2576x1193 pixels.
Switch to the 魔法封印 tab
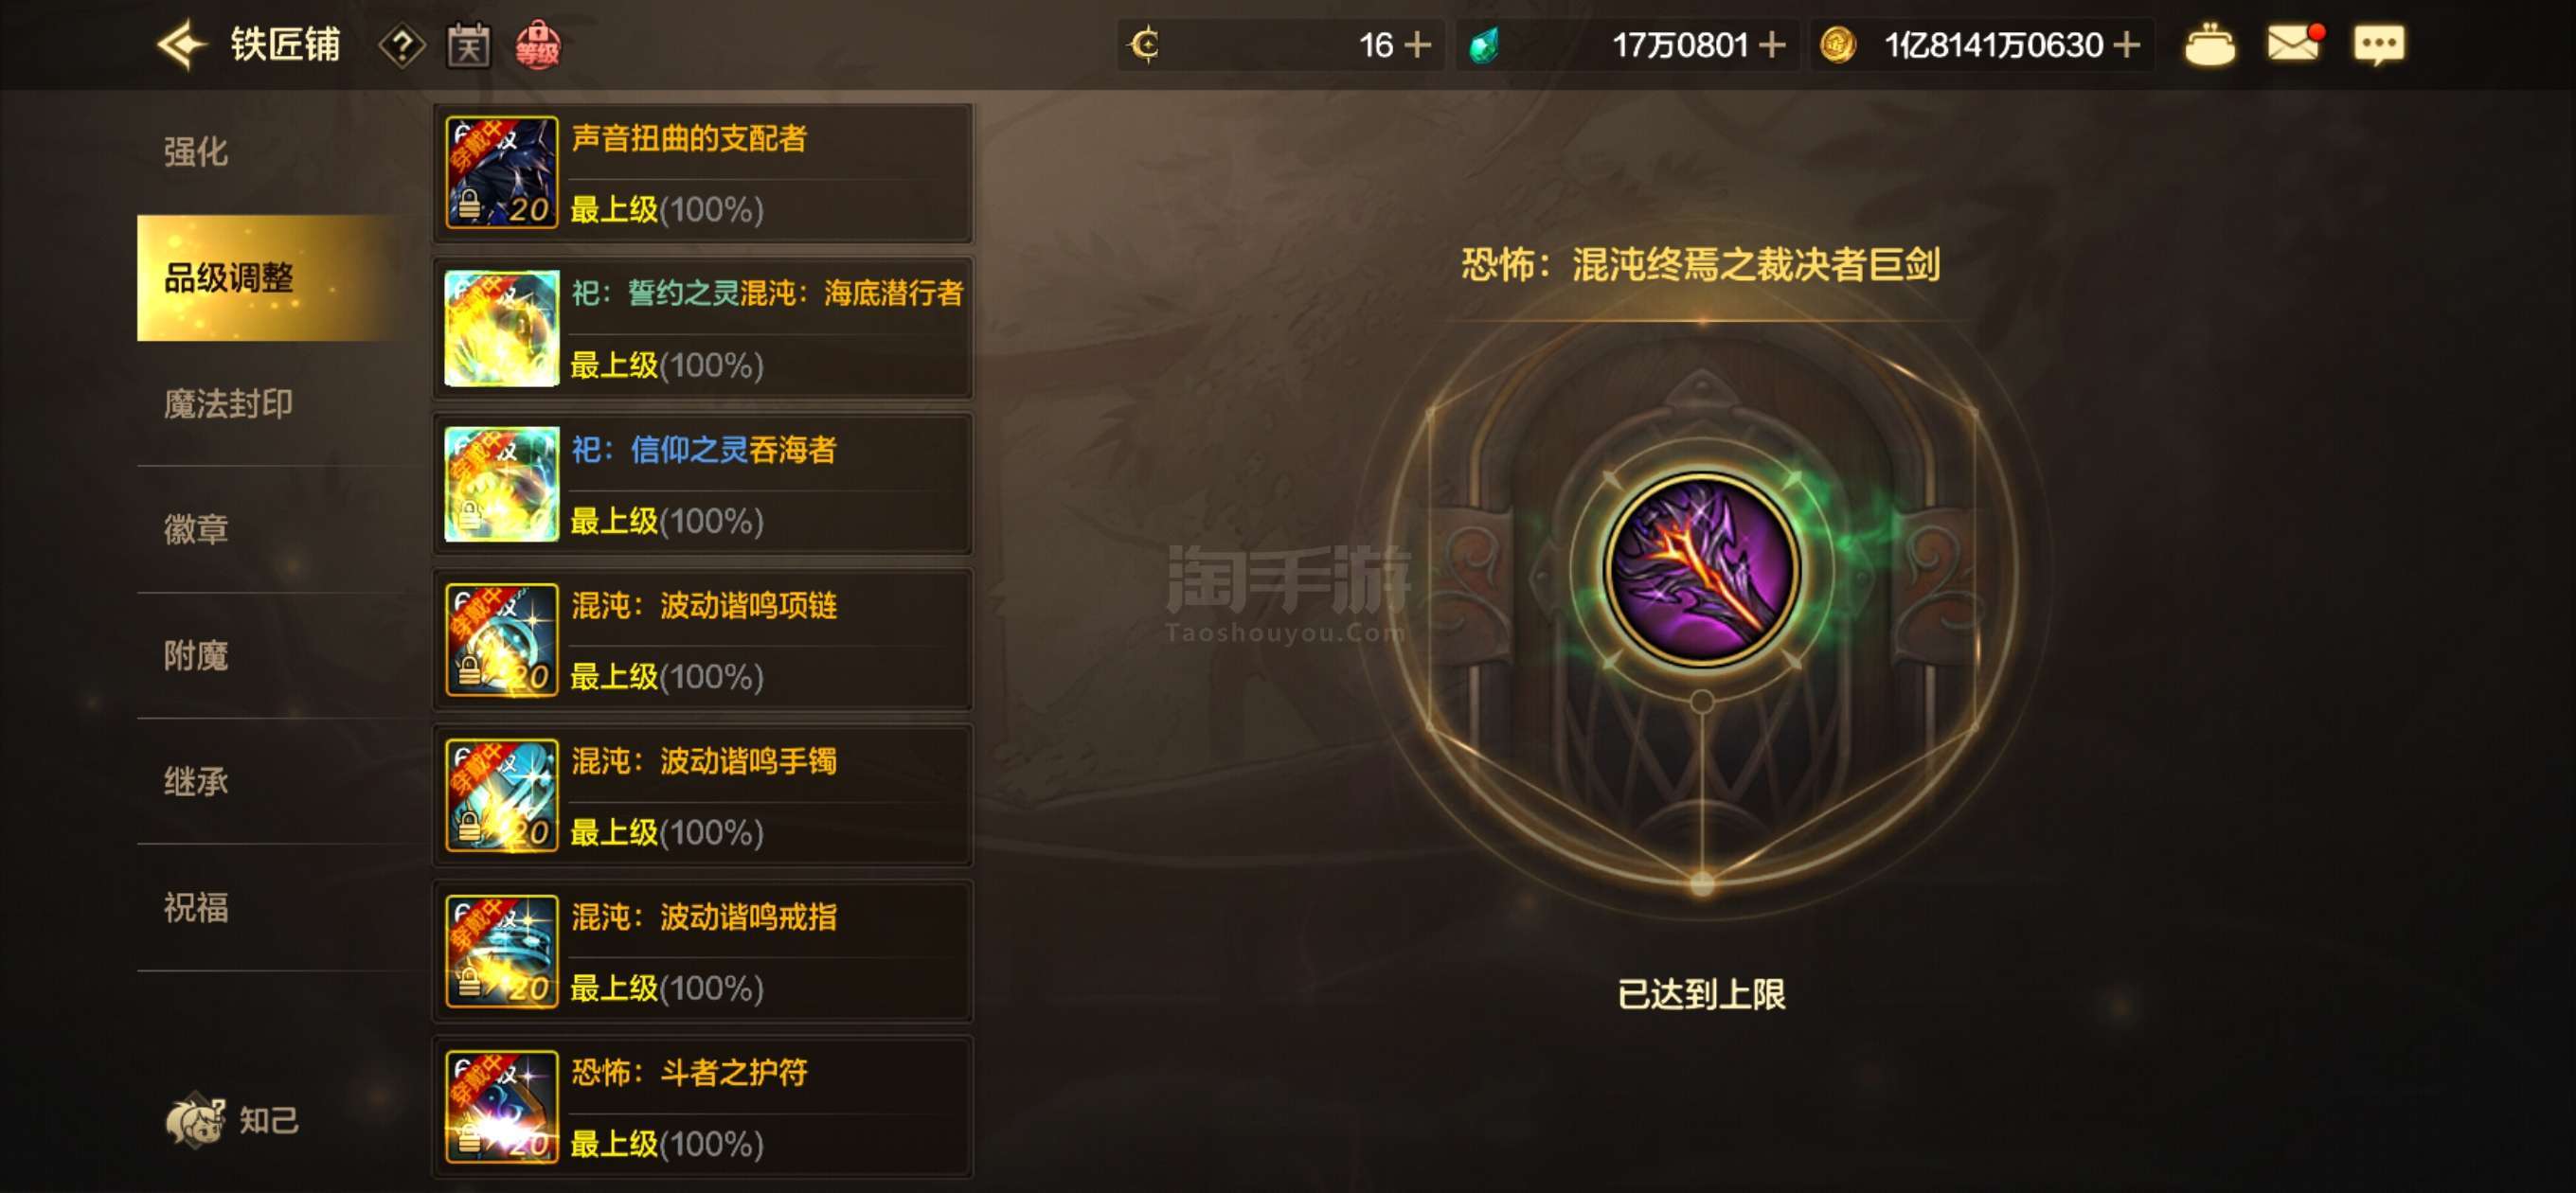point(228,404)
